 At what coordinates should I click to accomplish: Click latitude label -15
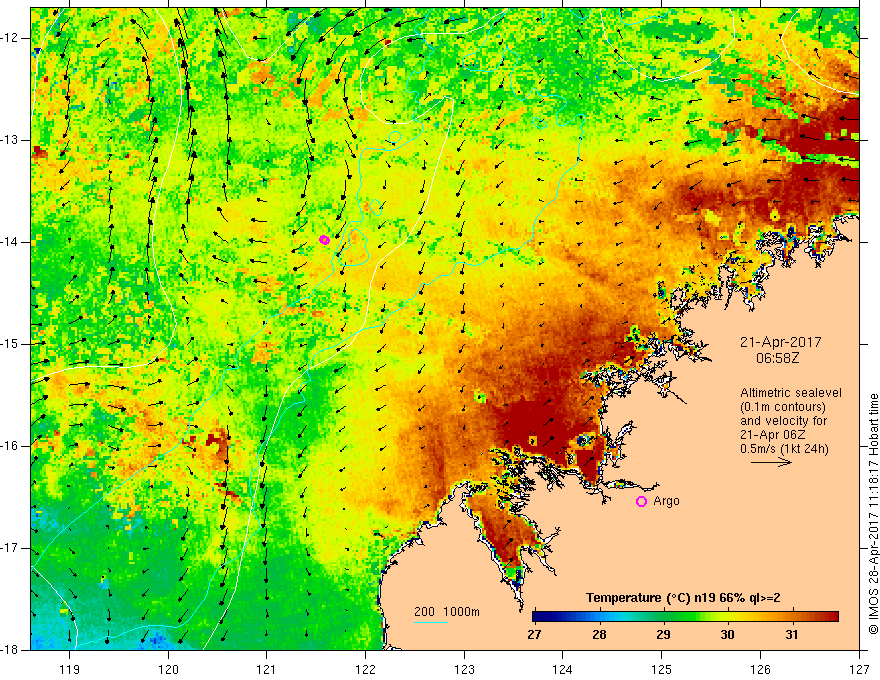pos(10,344)
